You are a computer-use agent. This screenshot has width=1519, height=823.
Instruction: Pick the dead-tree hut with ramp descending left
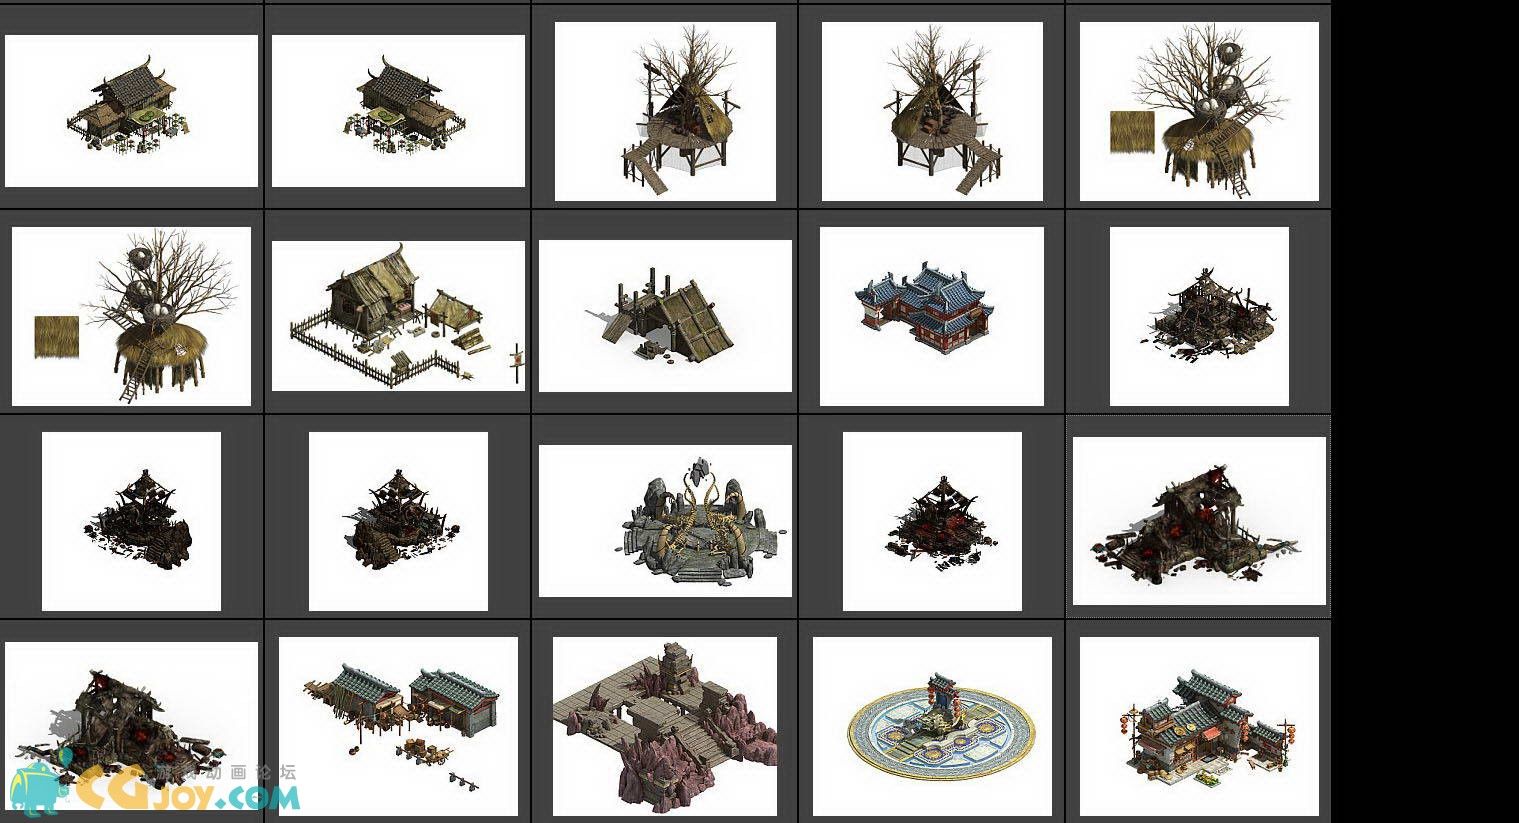pyautogui.click(x=665, y=112)
